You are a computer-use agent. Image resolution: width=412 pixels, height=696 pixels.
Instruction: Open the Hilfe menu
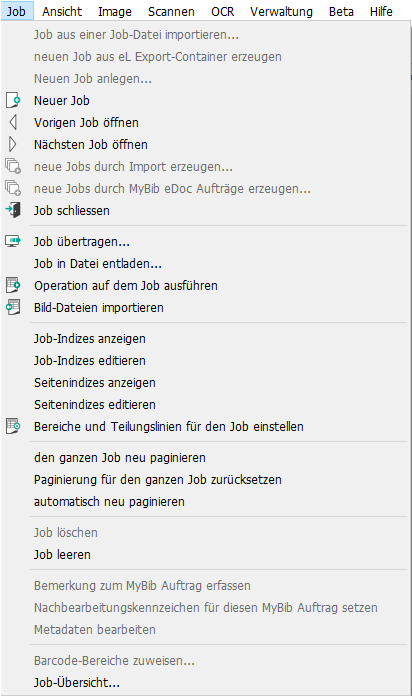coord(381,11)
